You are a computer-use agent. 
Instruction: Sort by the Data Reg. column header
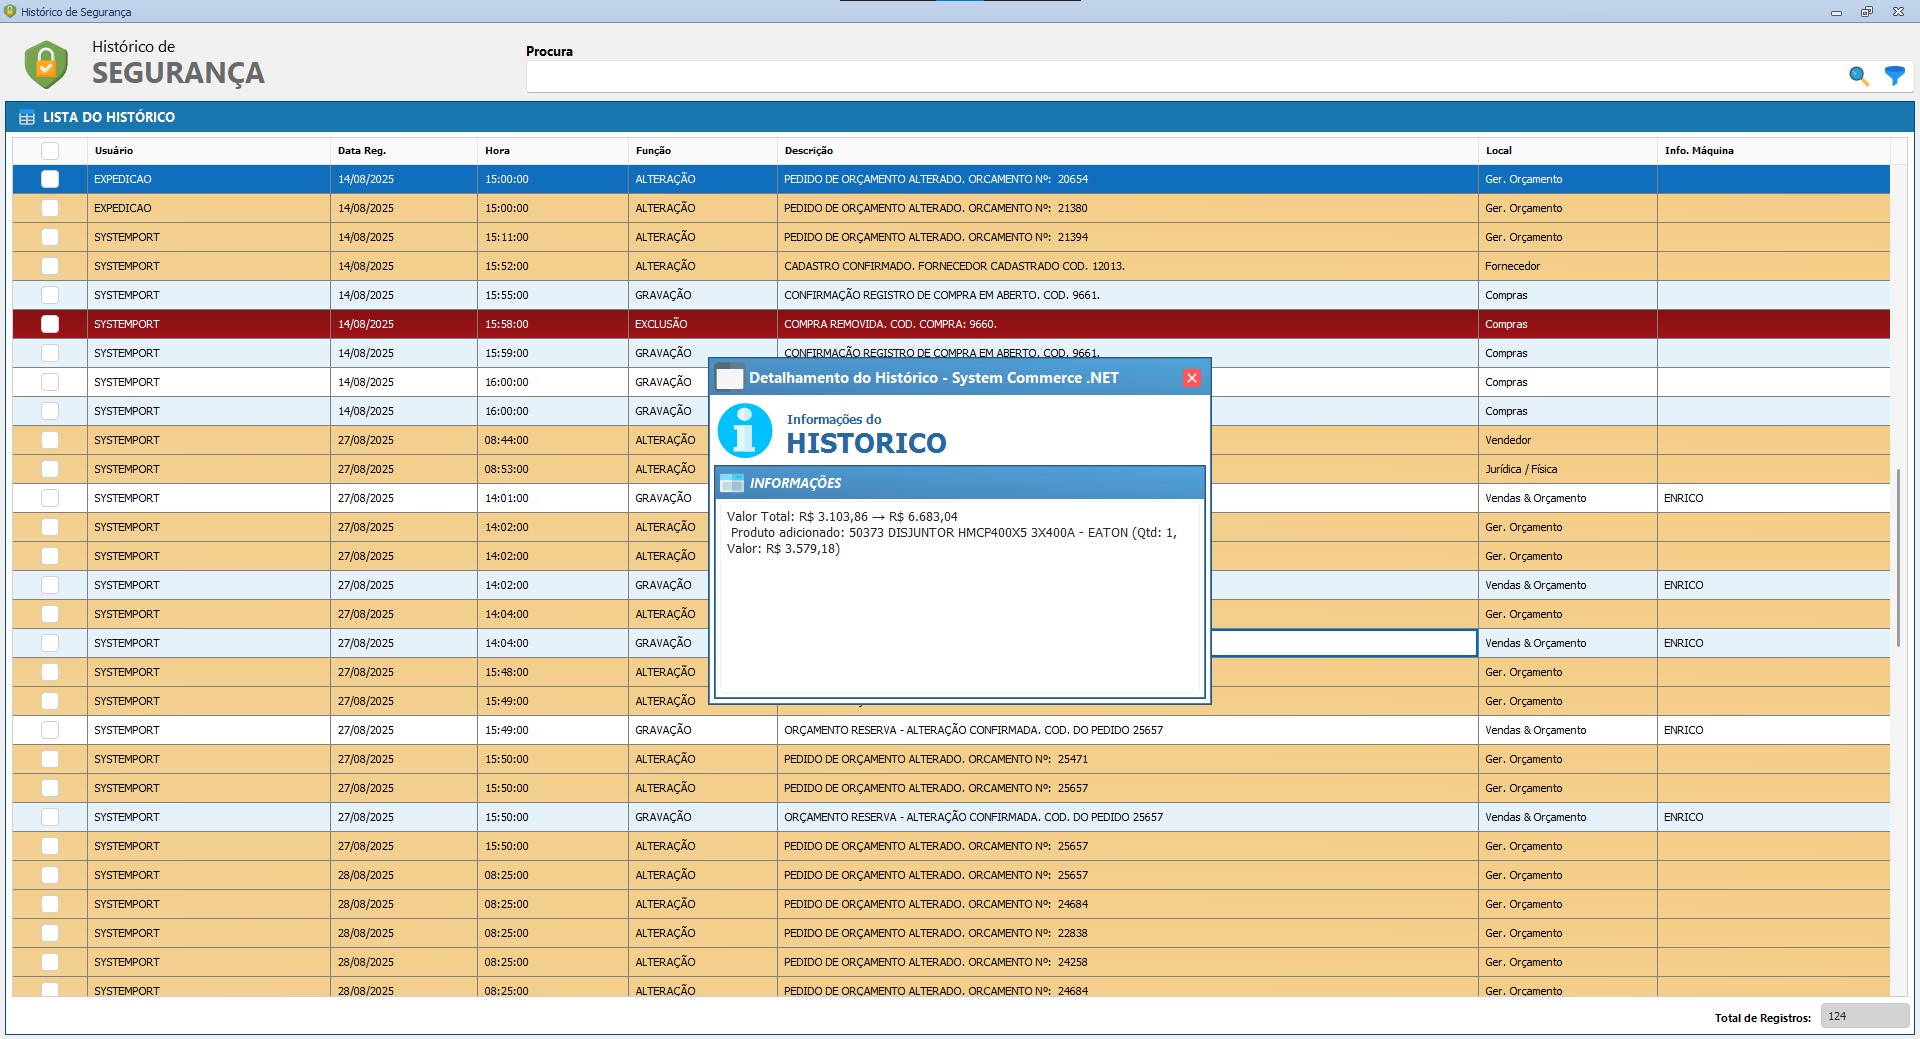(x=361, y=151)
